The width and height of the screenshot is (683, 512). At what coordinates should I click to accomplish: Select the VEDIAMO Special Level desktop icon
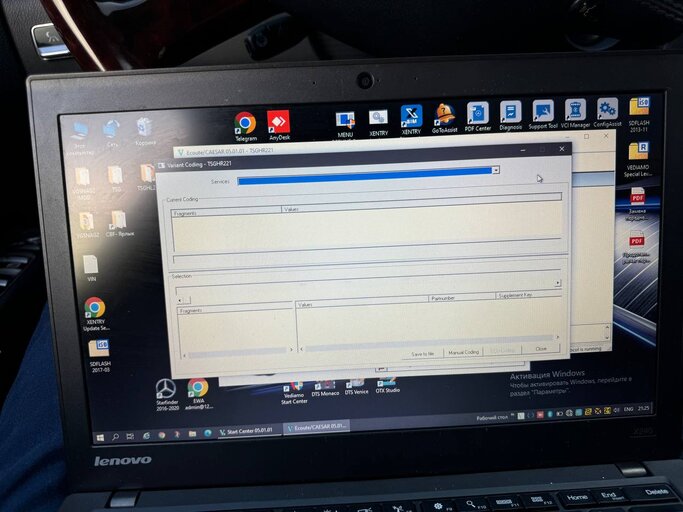point(638,159)
